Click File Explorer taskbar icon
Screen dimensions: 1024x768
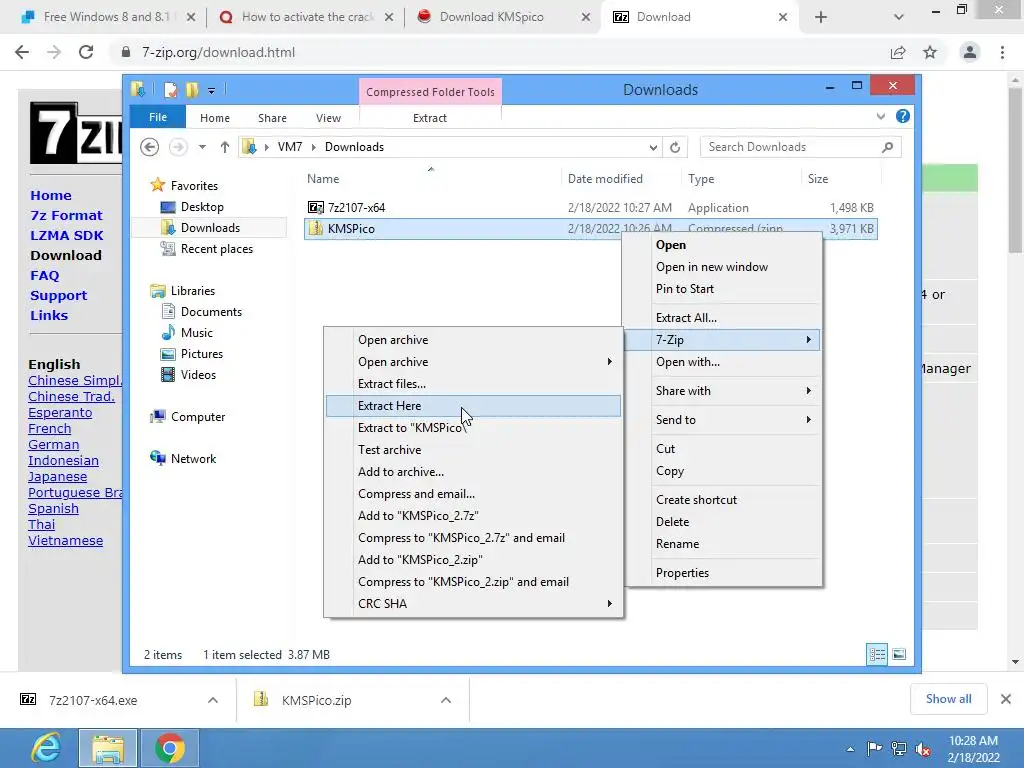pyautogui.click(x=108, y=748)
